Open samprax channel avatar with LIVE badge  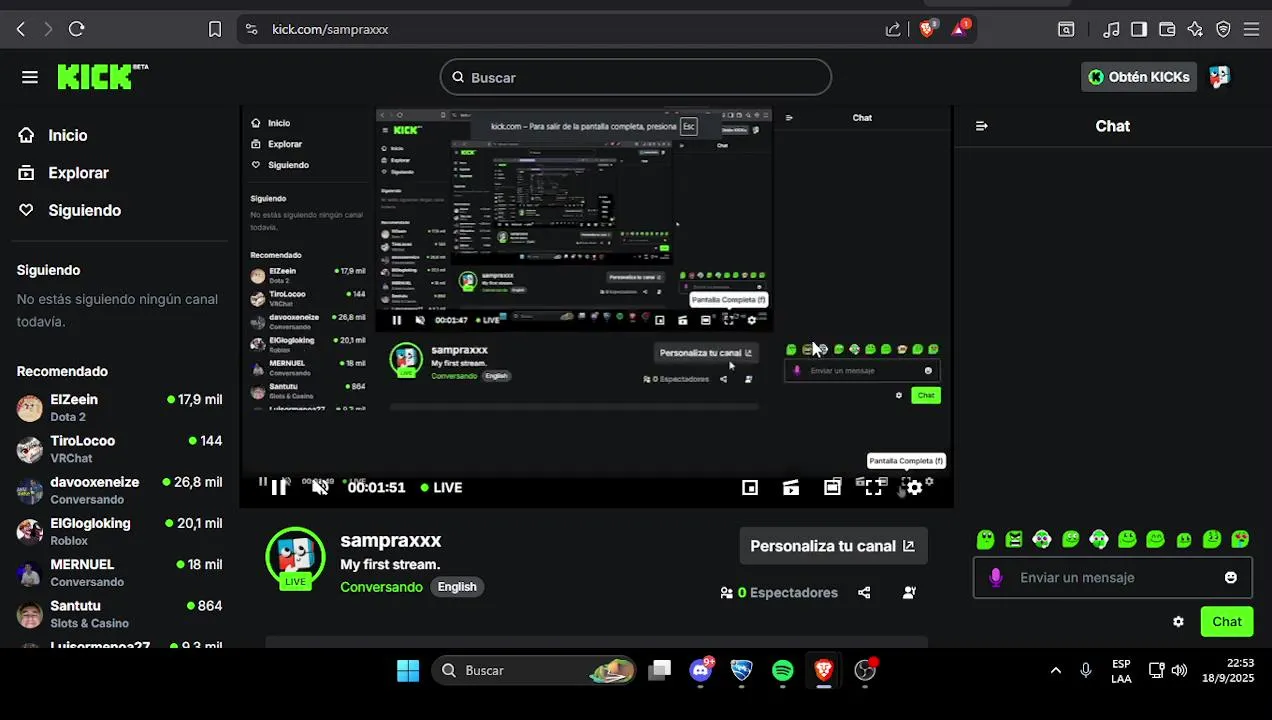tap(295, 558)
